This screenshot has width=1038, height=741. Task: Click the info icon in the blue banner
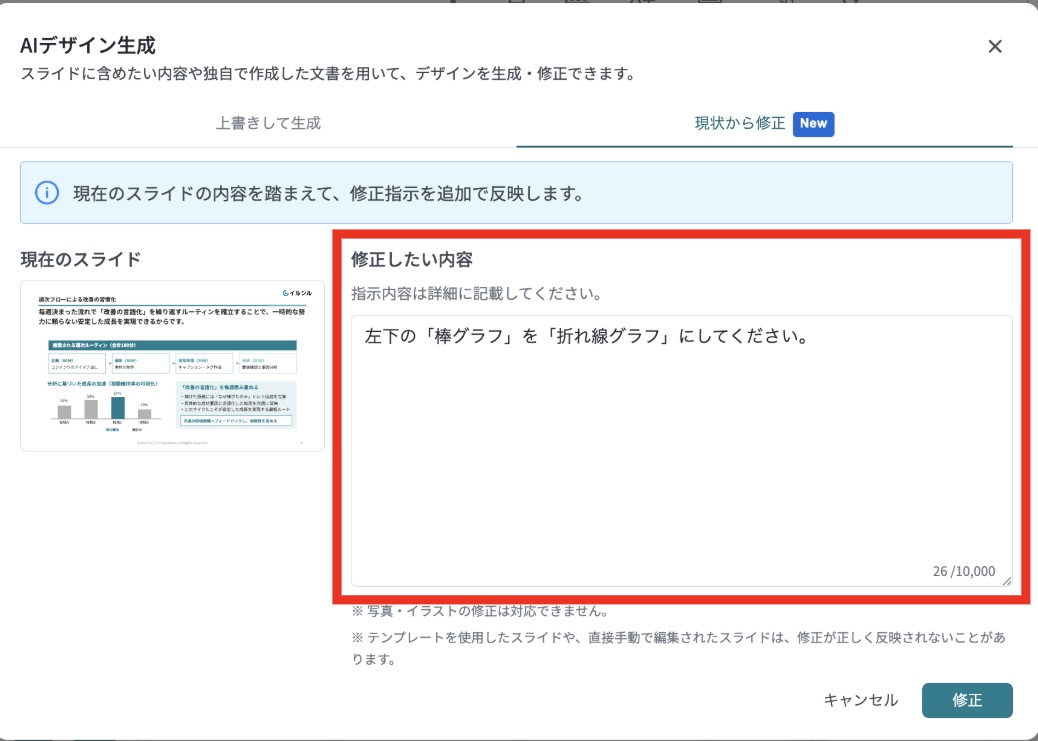(47, 193)
